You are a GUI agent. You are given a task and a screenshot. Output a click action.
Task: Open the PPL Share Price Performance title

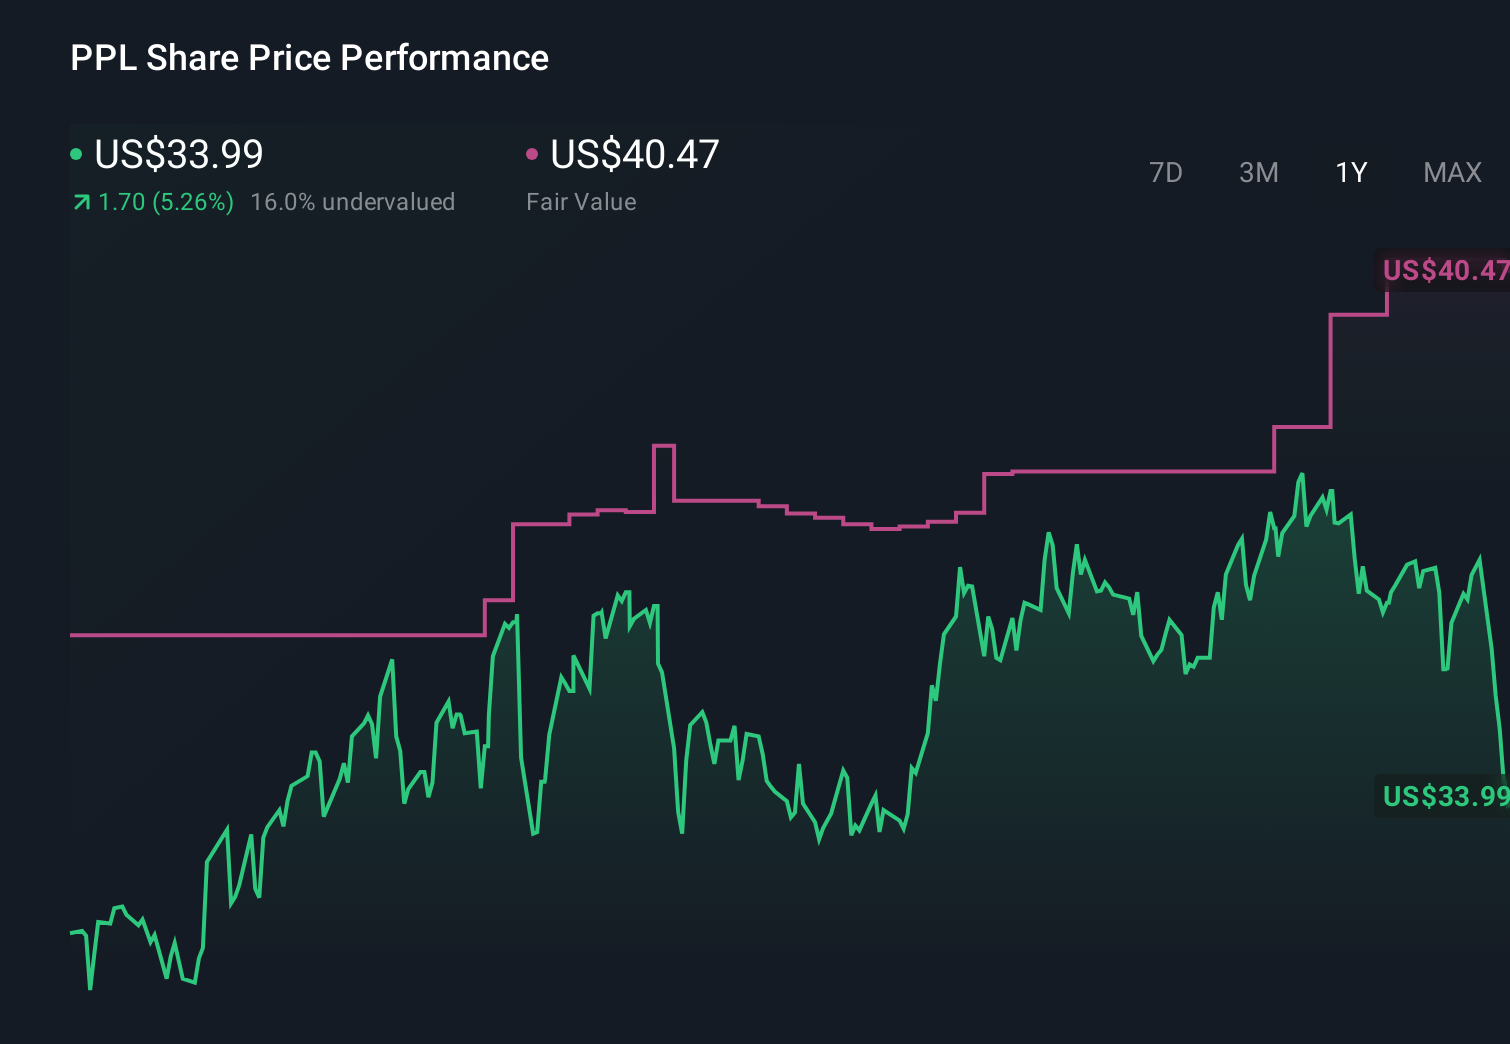(309, 58)
